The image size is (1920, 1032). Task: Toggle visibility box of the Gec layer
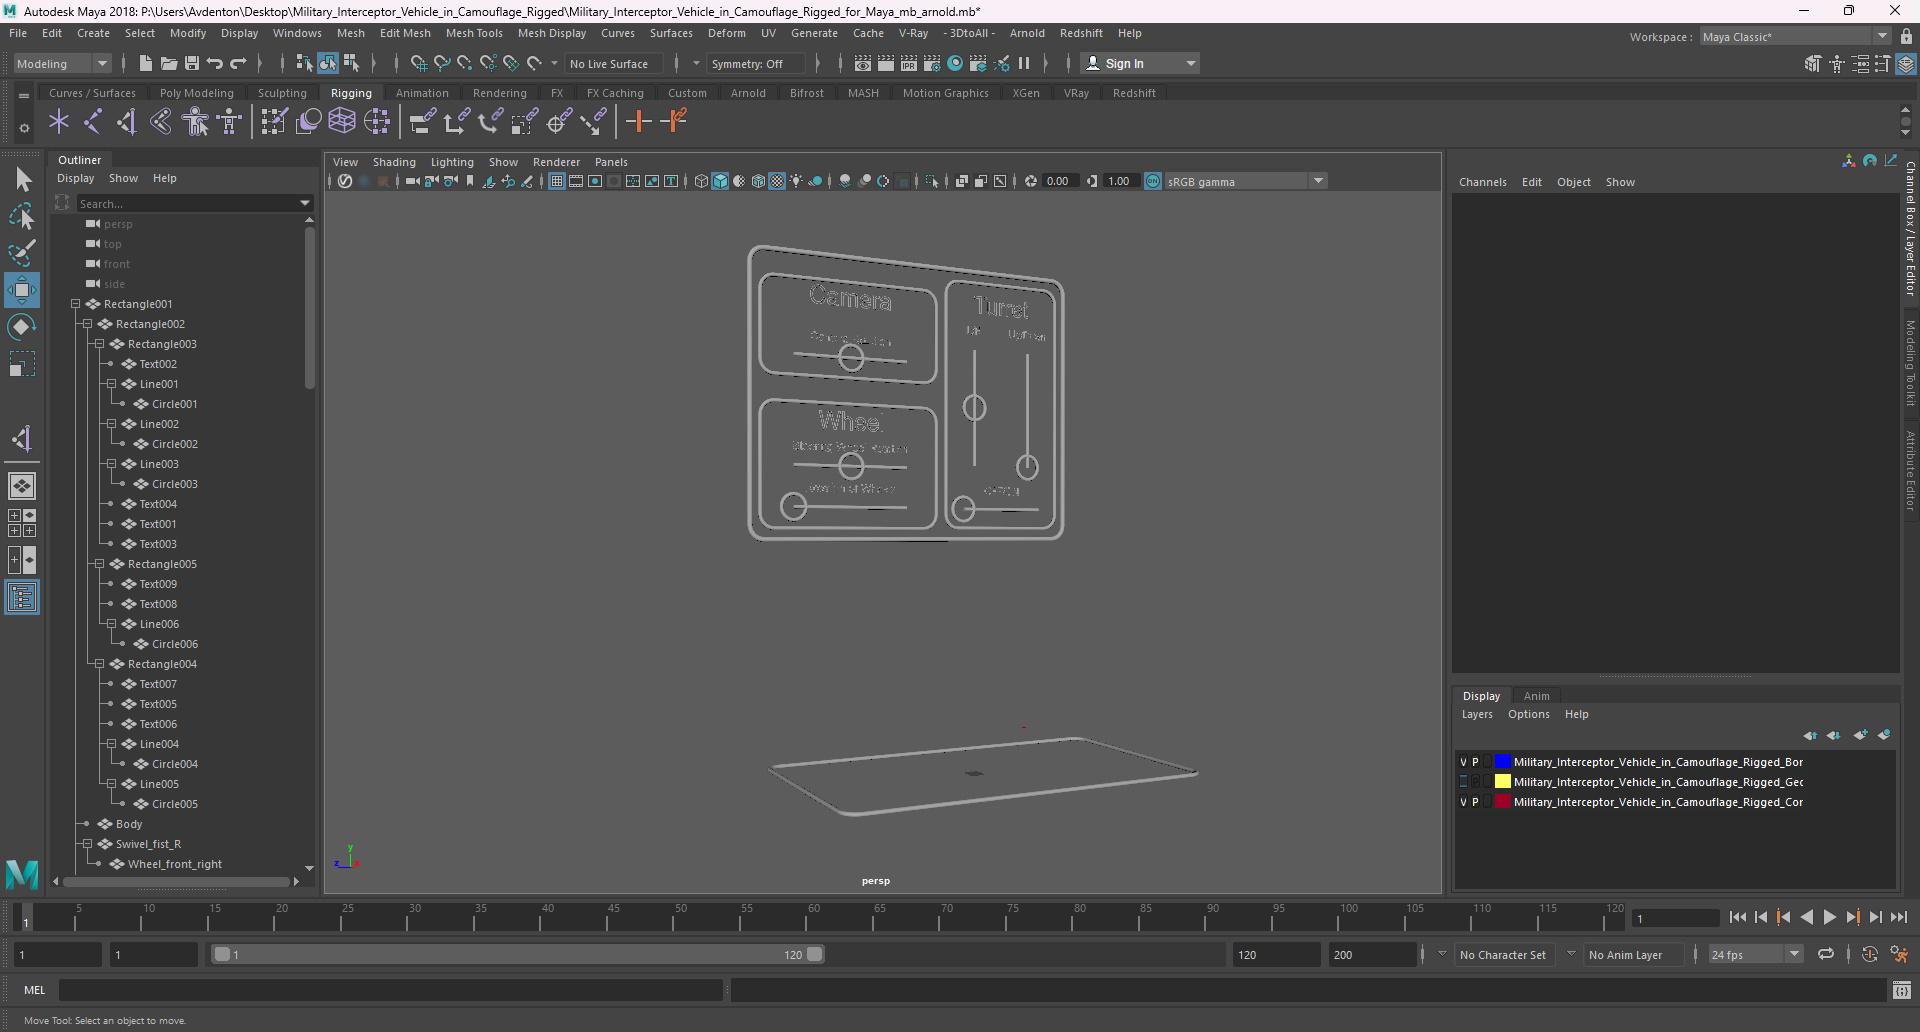click(x=1463, y=782)
